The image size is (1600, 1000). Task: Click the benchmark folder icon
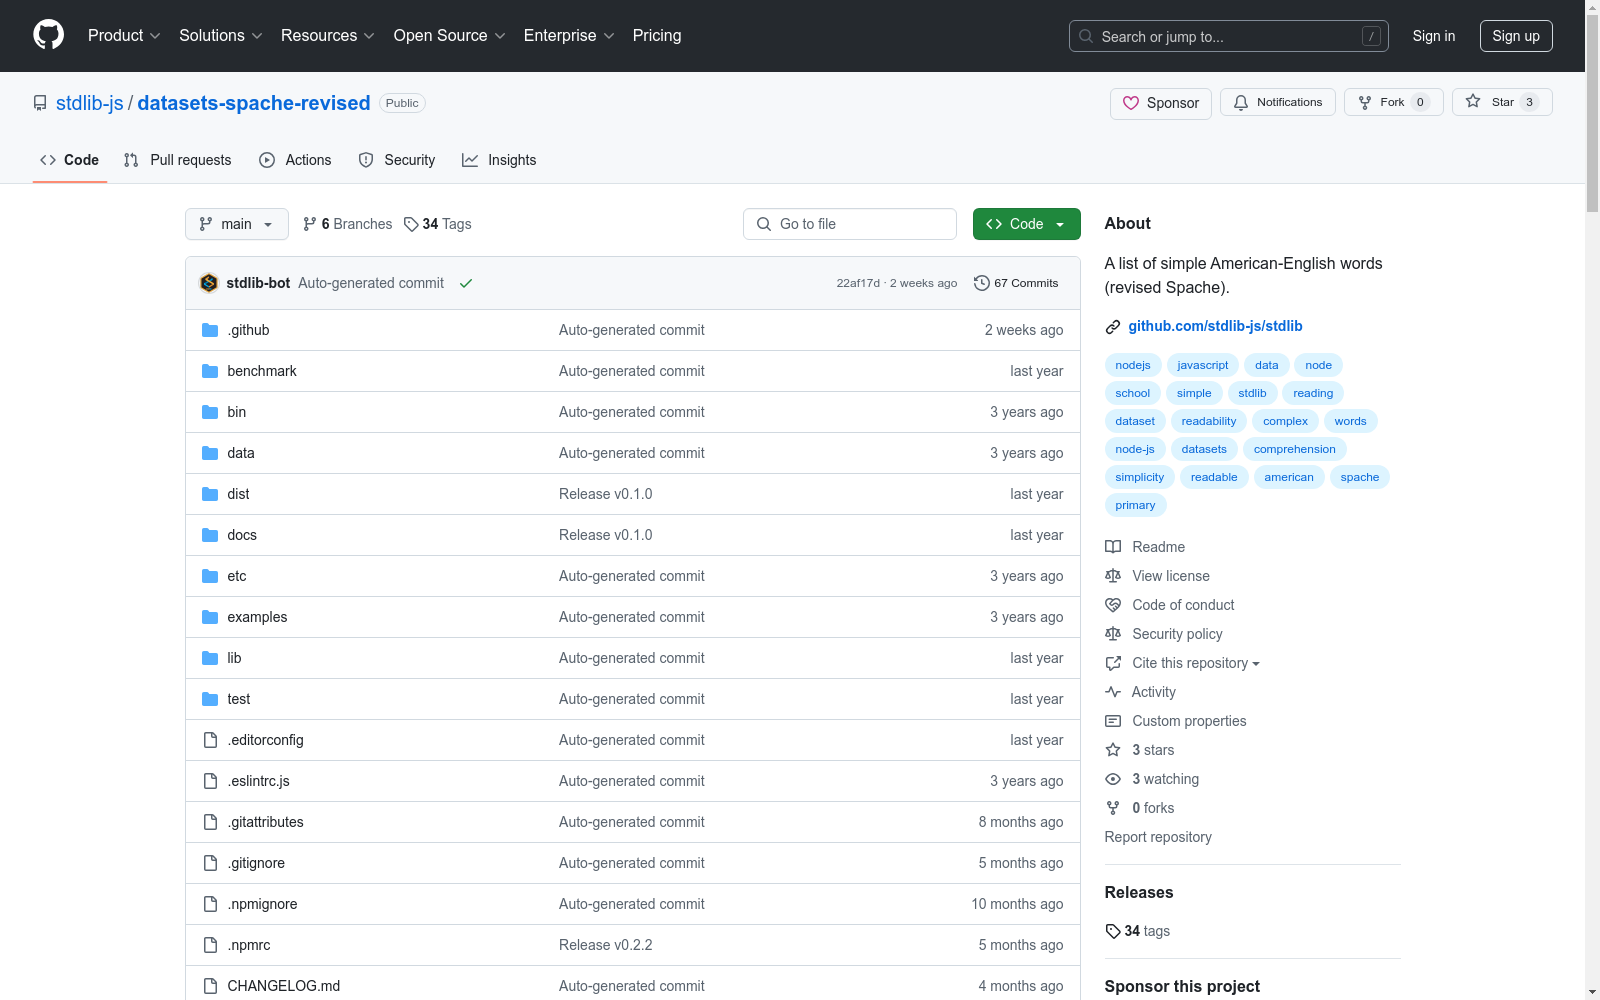click(210, 371)
